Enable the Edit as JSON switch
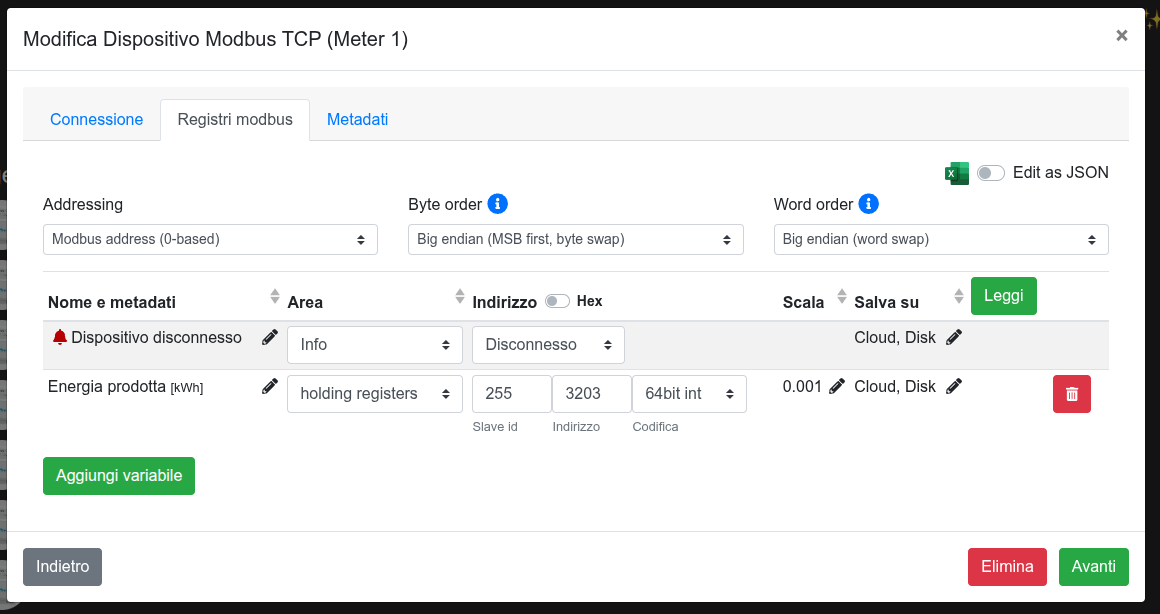 coord(990,173)
